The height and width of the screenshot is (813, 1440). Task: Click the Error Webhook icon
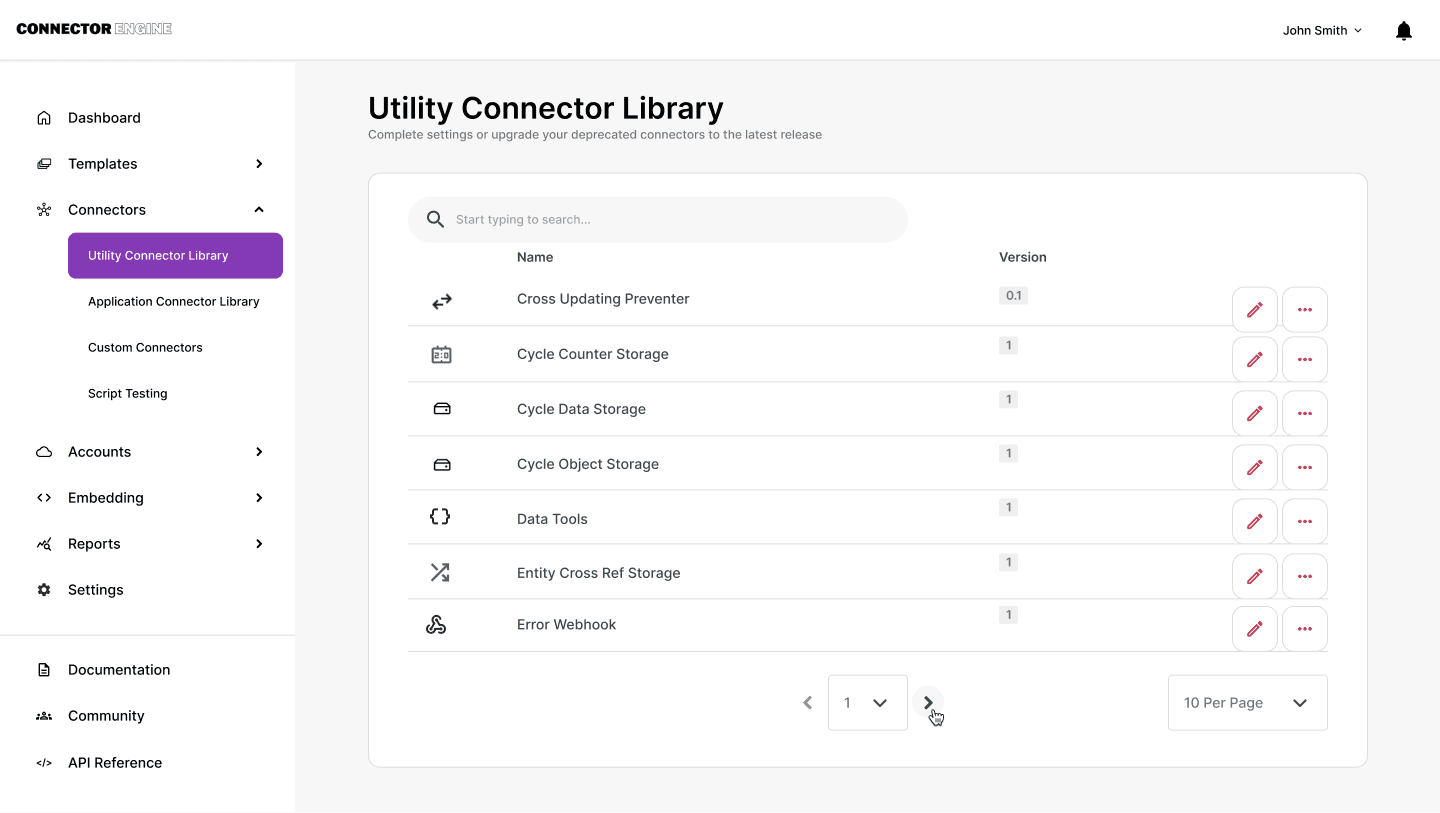click(437, 624)
